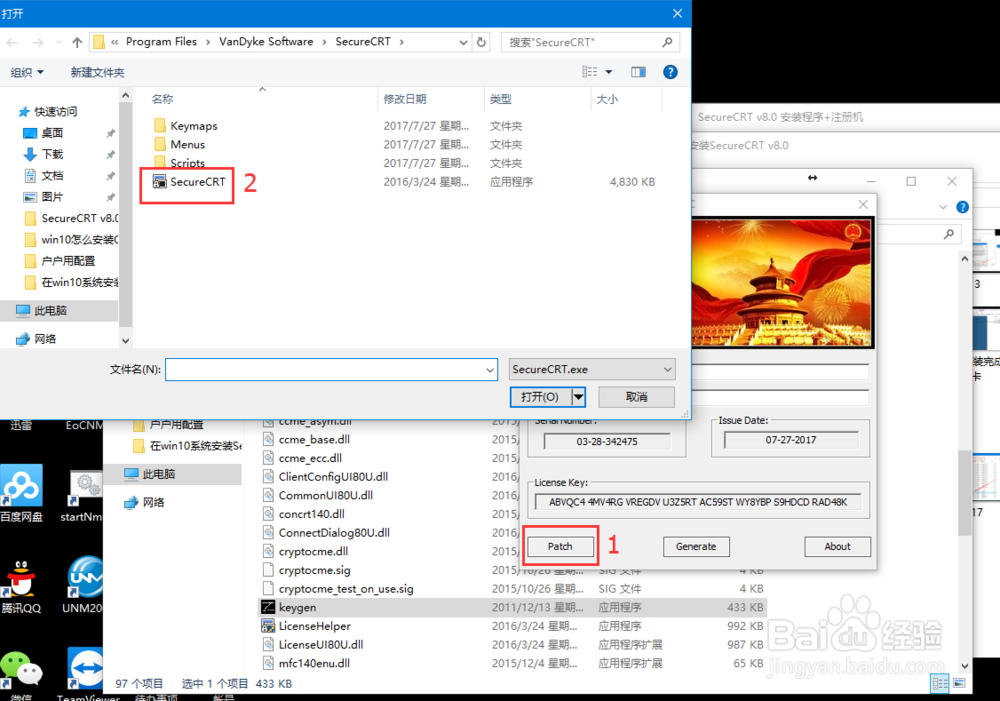
Task: Open help via the question mark icon
Action: (670, 72)
